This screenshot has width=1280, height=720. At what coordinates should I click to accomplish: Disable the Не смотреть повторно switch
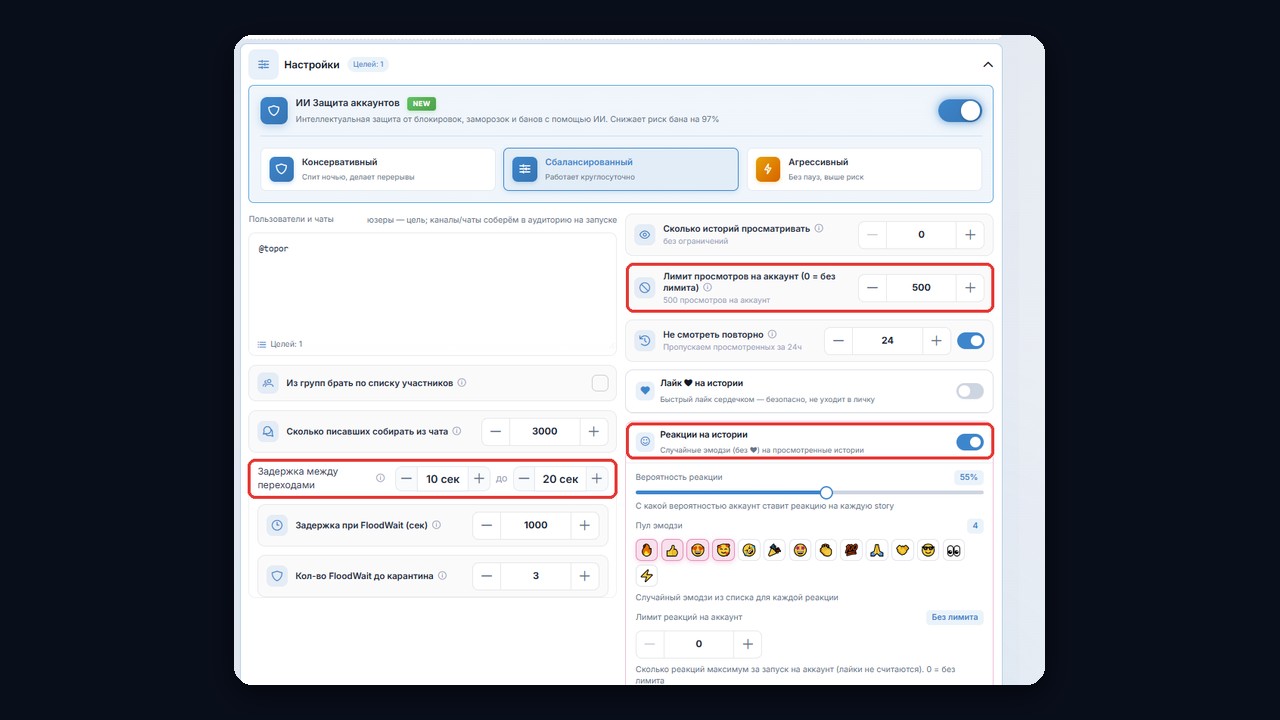click(970, 341)
